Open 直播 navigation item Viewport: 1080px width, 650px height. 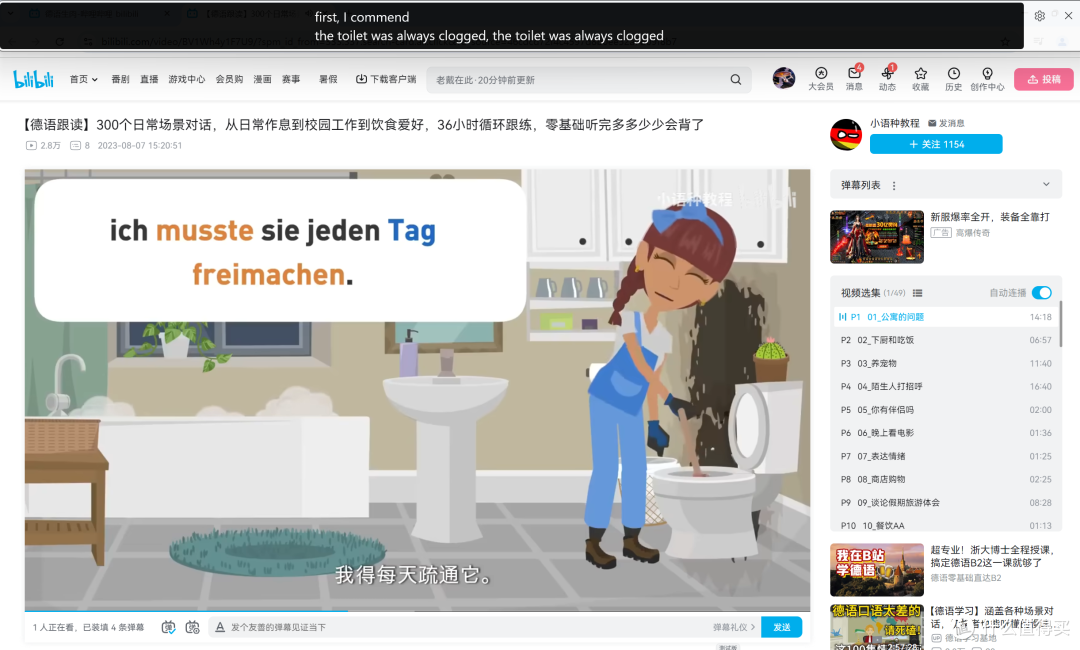149,79
